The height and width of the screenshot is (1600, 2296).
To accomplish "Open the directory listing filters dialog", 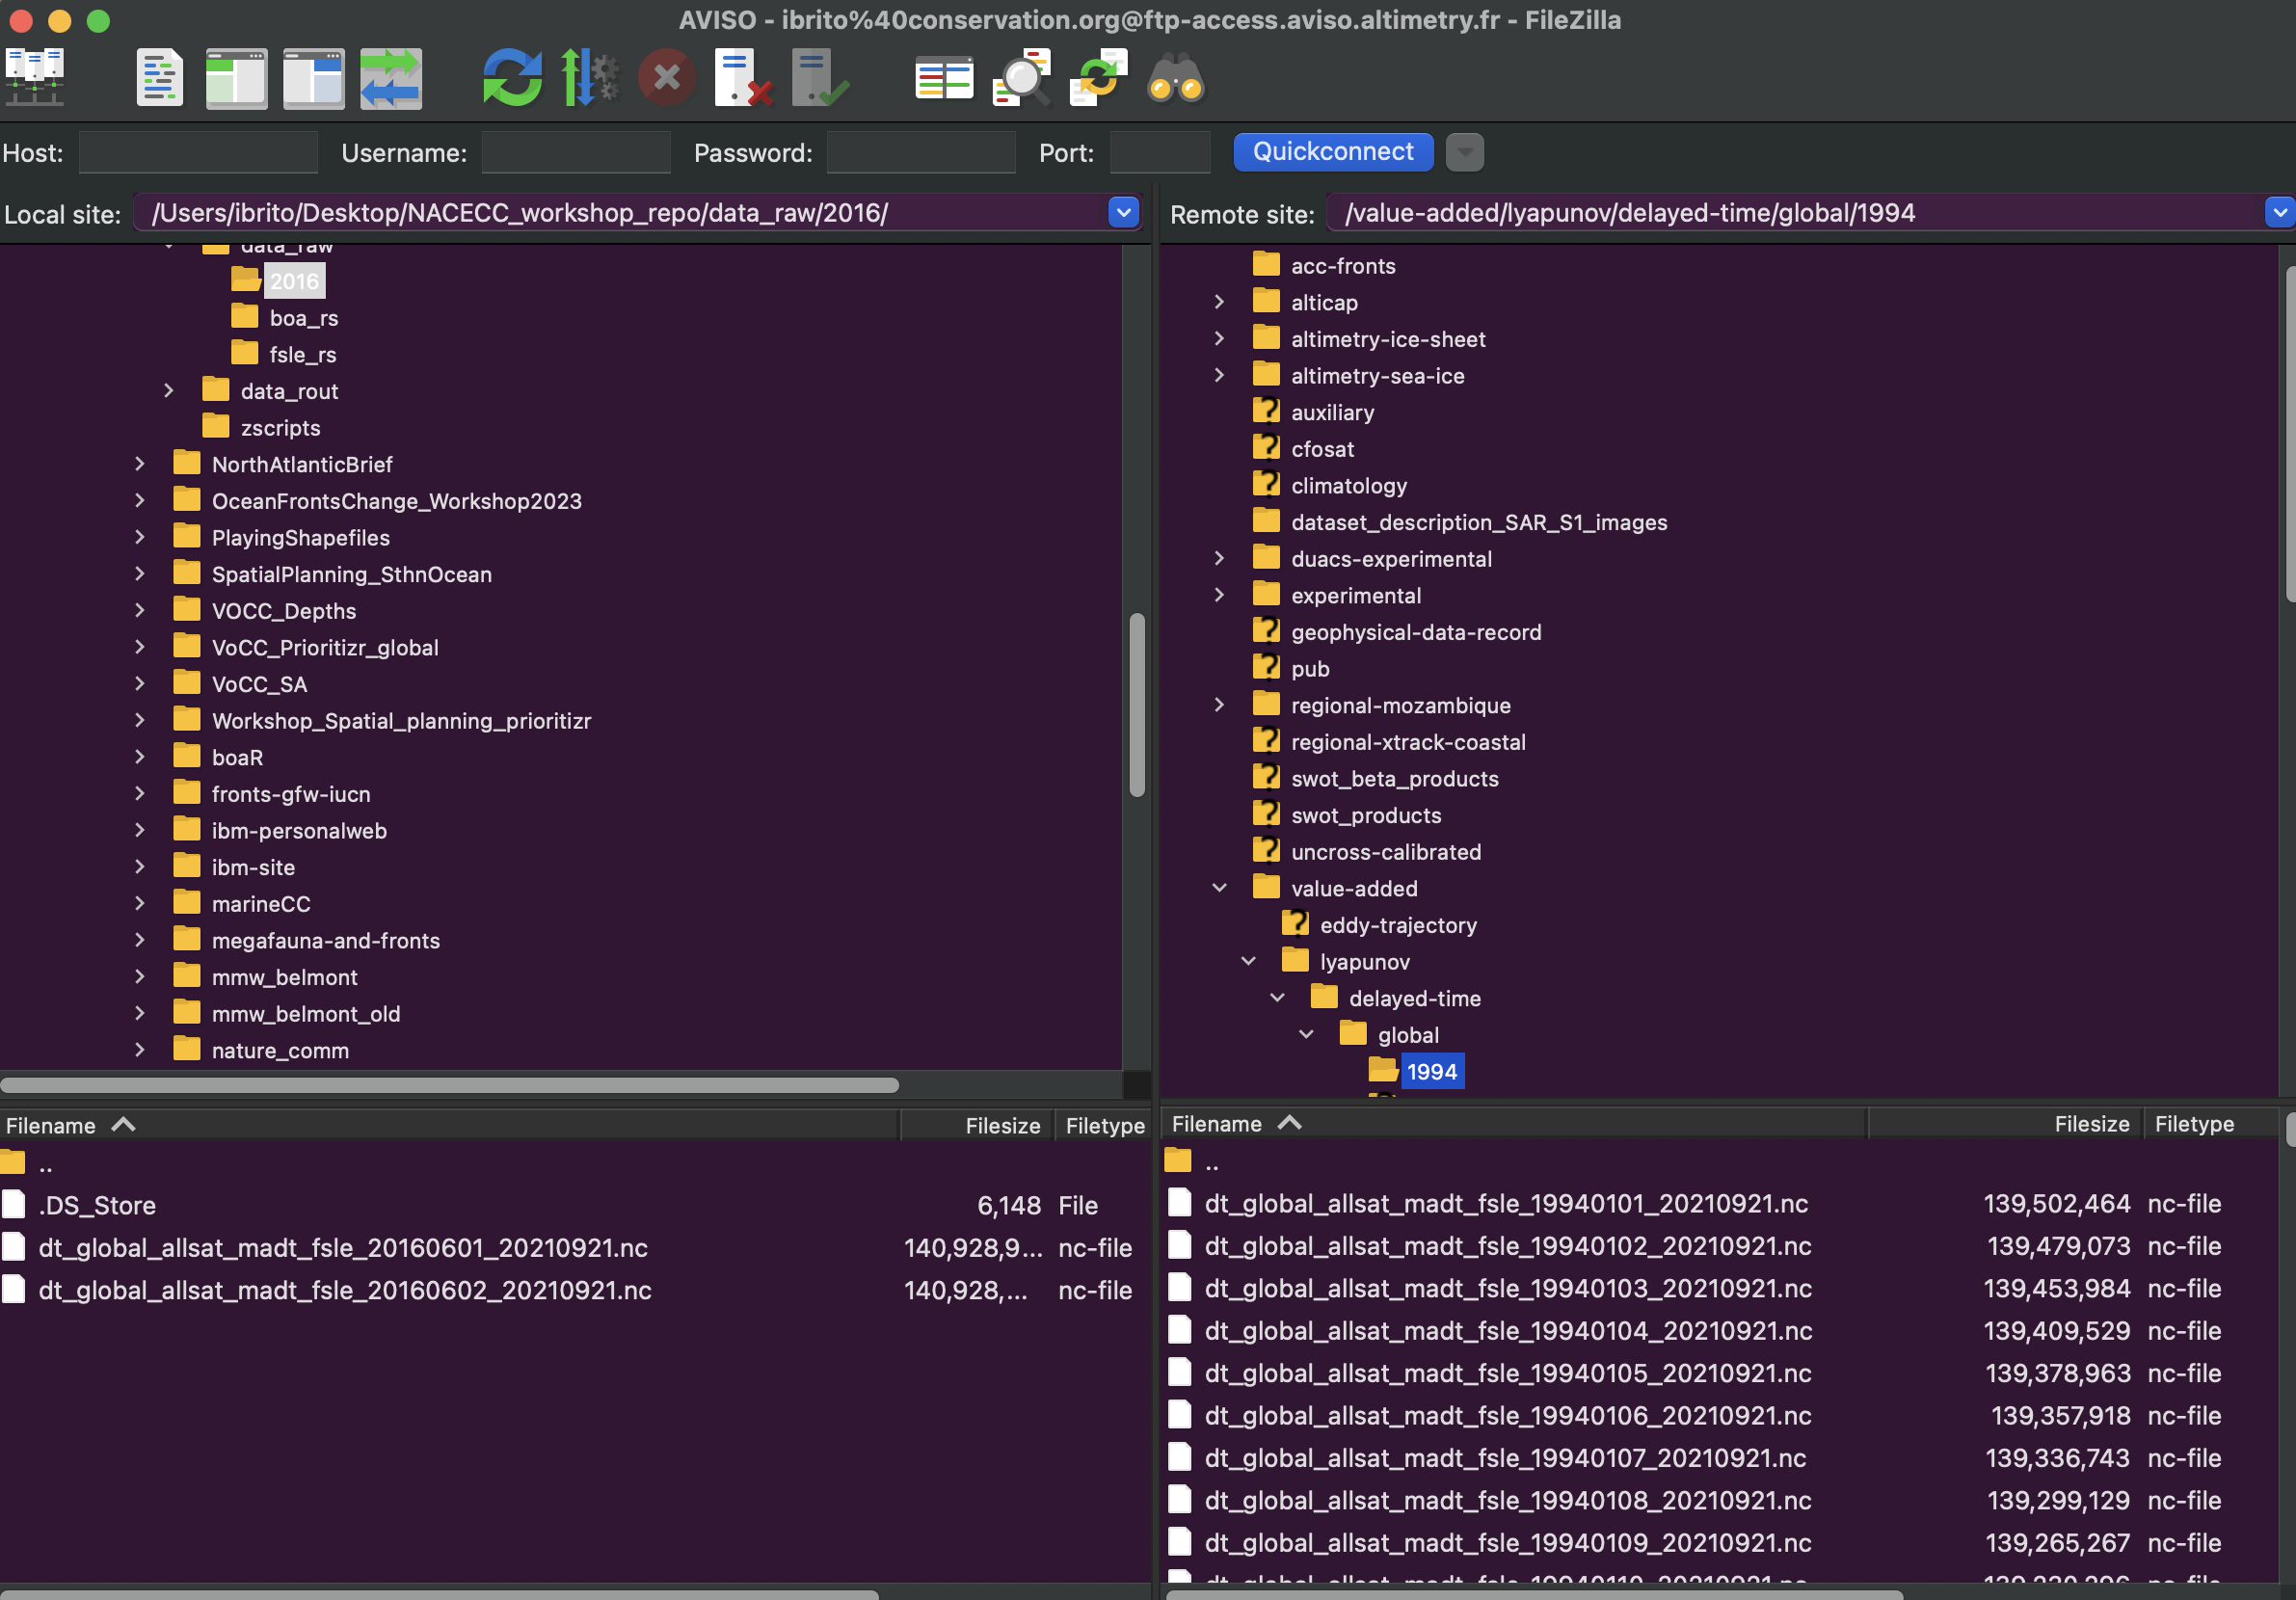I will tap(944, 77).
